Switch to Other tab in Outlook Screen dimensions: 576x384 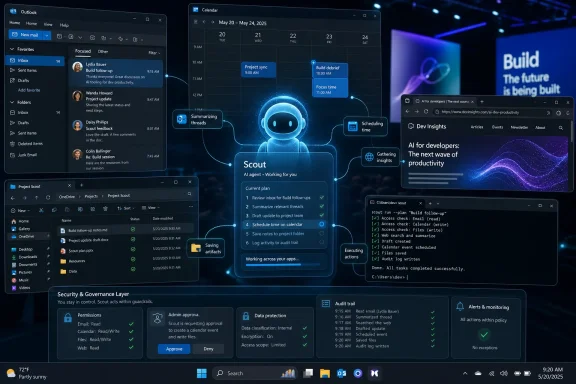pyautogui.click(x=103, y=51)
